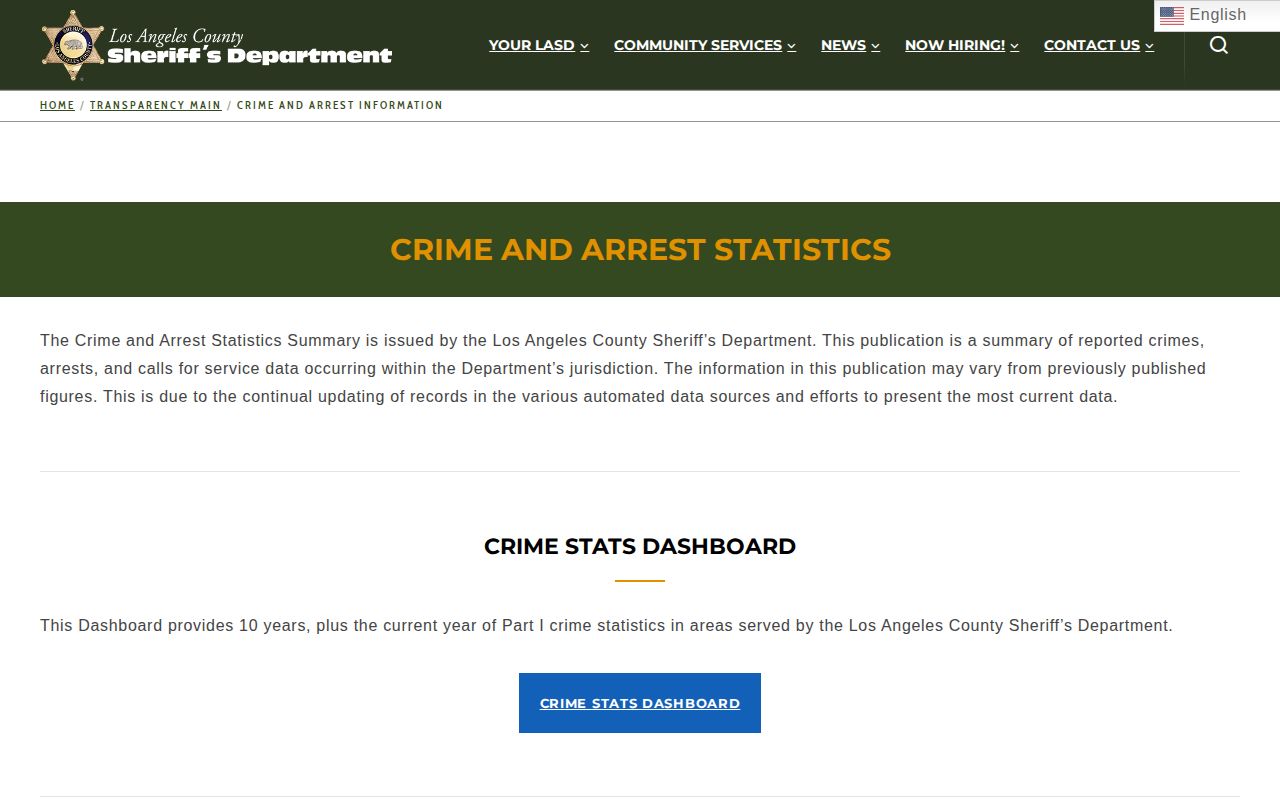1280x800 pixels.
Task: Open the YOUR LASD menu
Action: [531, 45]
